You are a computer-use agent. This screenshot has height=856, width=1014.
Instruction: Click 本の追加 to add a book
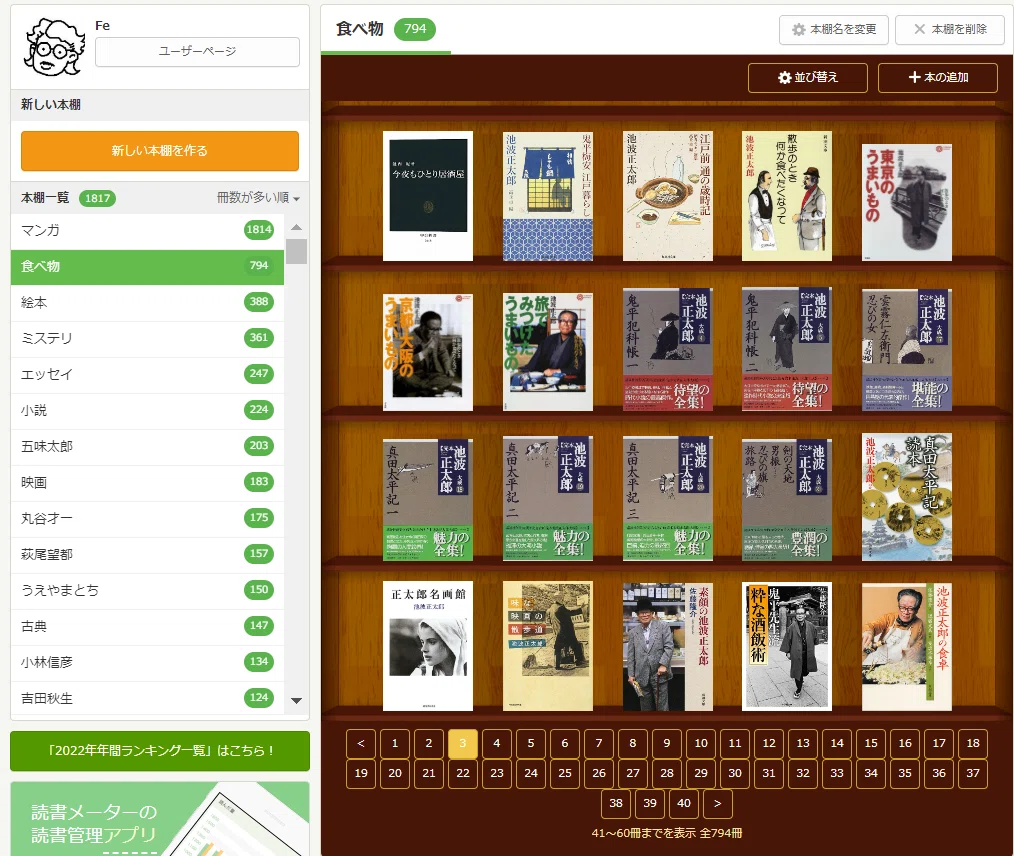938,78
